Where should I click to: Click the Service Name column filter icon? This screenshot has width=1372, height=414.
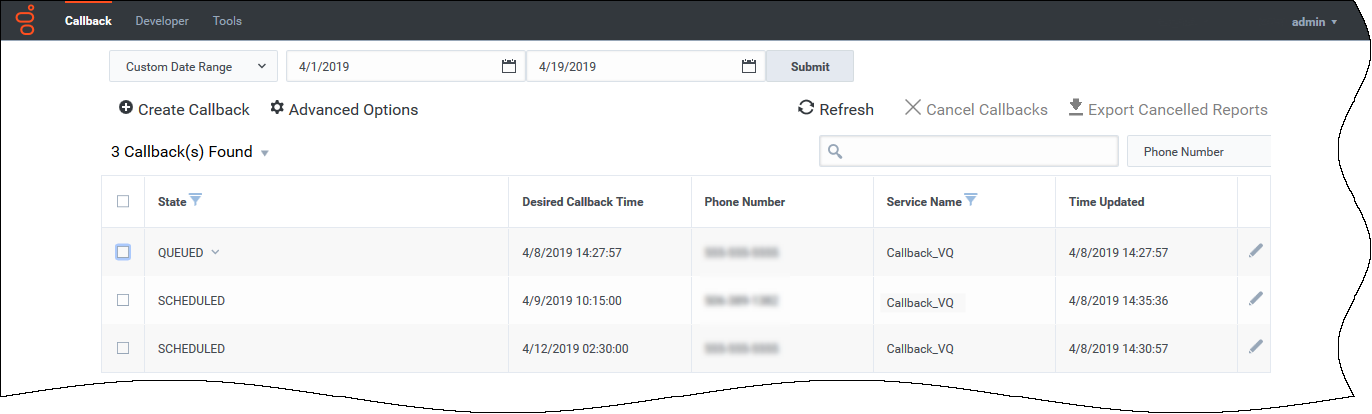[970, 201]
